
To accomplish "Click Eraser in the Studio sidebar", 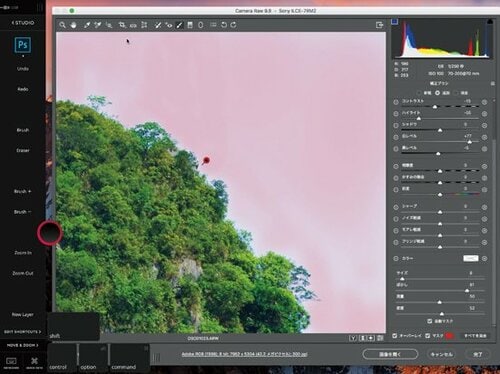I will pos(23,150).
